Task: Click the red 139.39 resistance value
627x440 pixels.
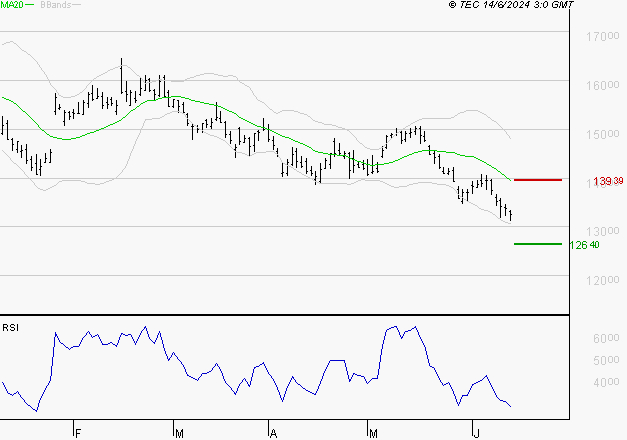Action: pyautogui.click(x=608, y=181)
